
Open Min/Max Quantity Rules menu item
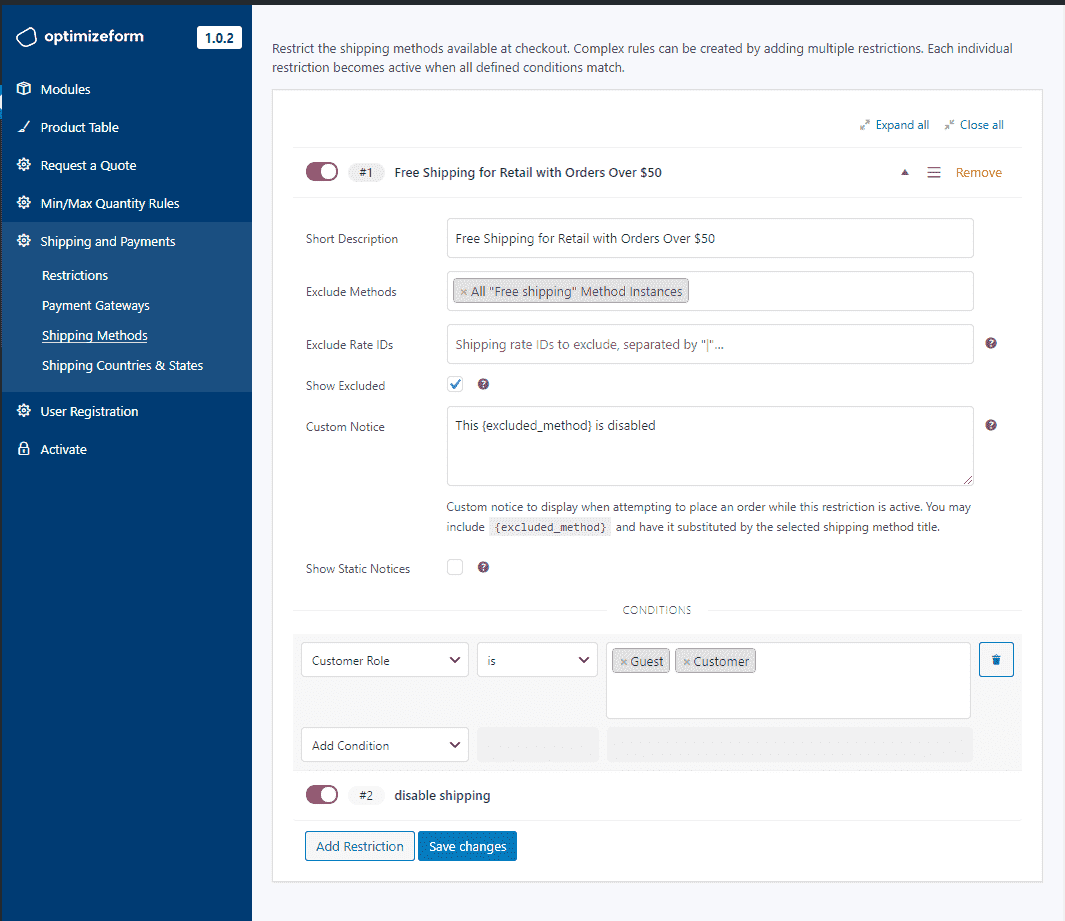click(x=110, y=203)
